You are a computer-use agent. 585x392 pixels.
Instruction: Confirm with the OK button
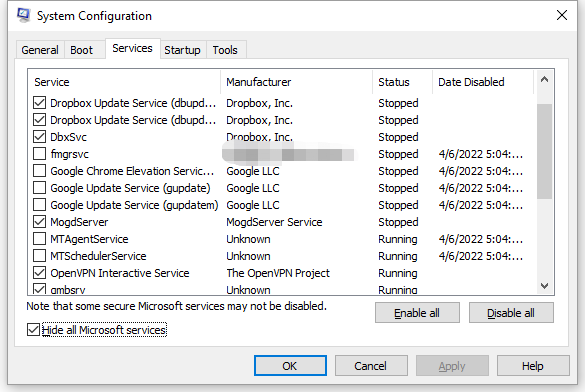point(290,366)
